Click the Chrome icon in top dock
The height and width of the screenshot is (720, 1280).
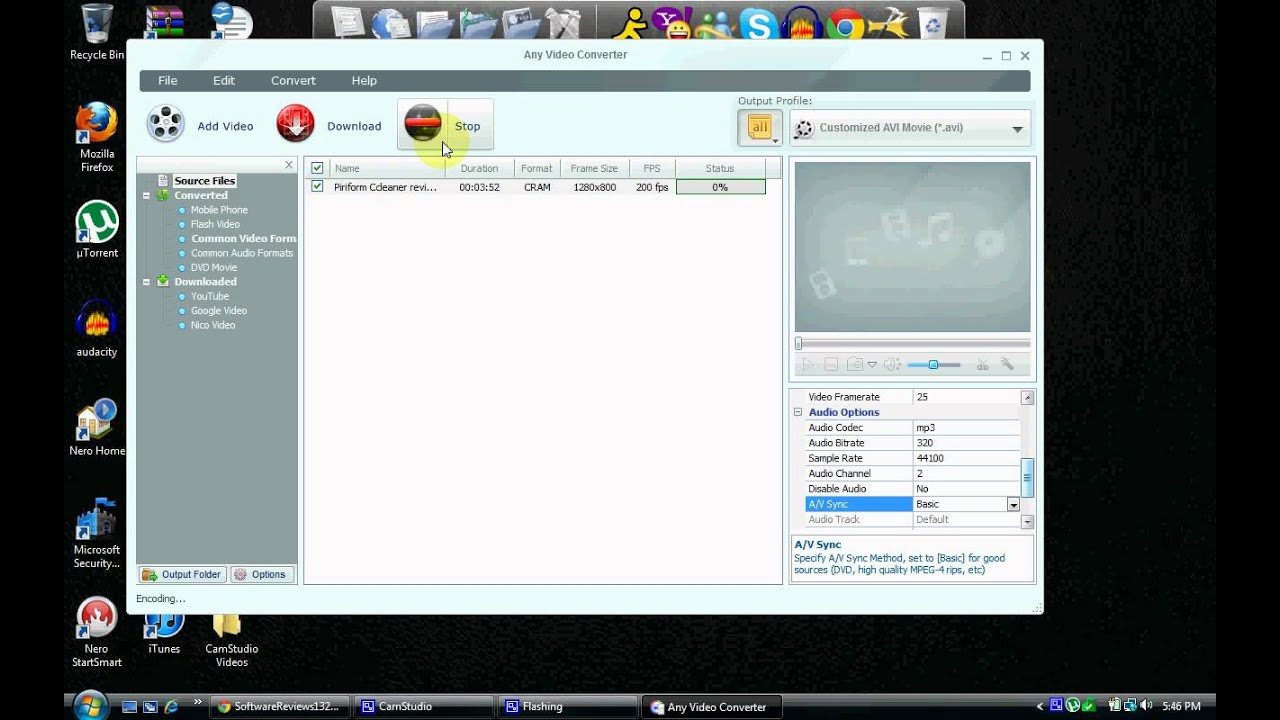pos(846,24)
